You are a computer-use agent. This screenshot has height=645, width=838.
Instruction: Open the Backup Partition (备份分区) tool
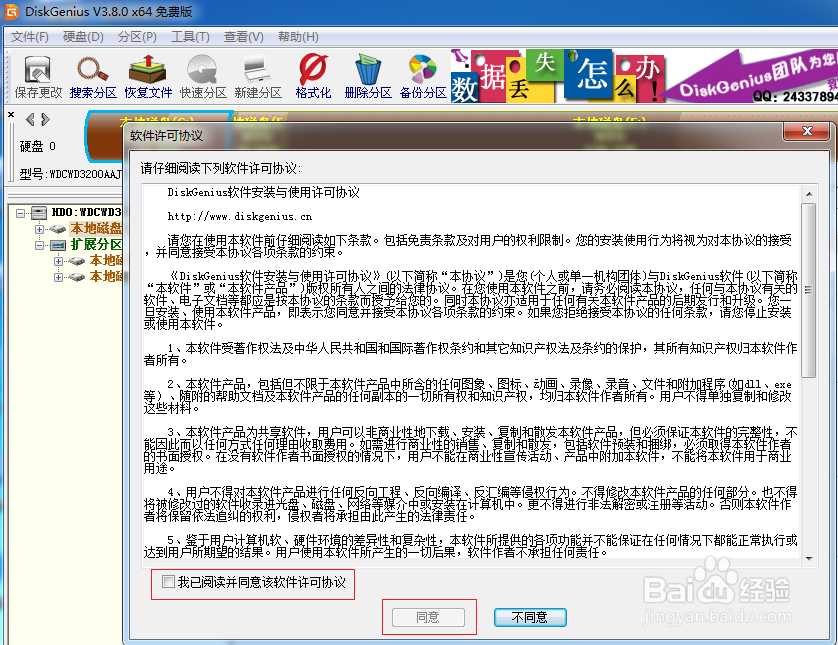click(423, 77)
